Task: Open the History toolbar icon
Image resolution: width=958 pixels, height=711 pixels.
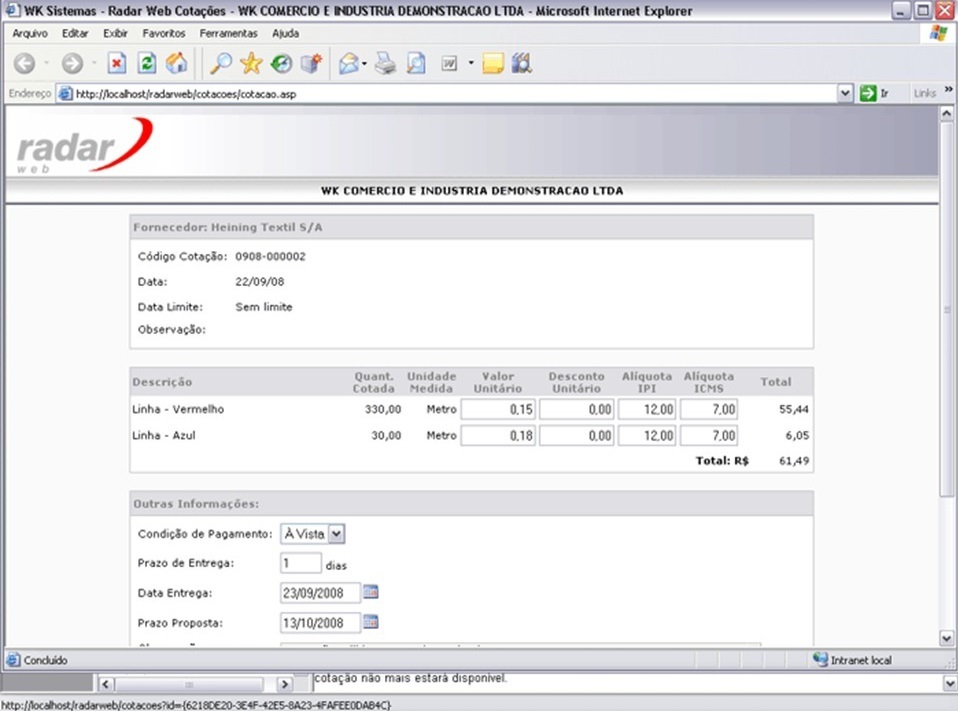Action: [x=281, y=64]
